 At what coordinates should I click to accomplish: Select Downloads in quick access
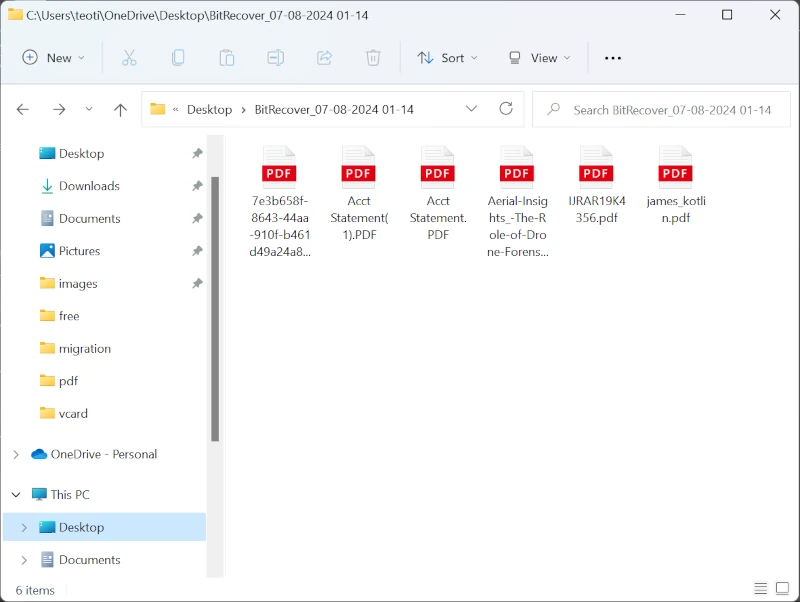pyautogui.click(x=89, y=186)
